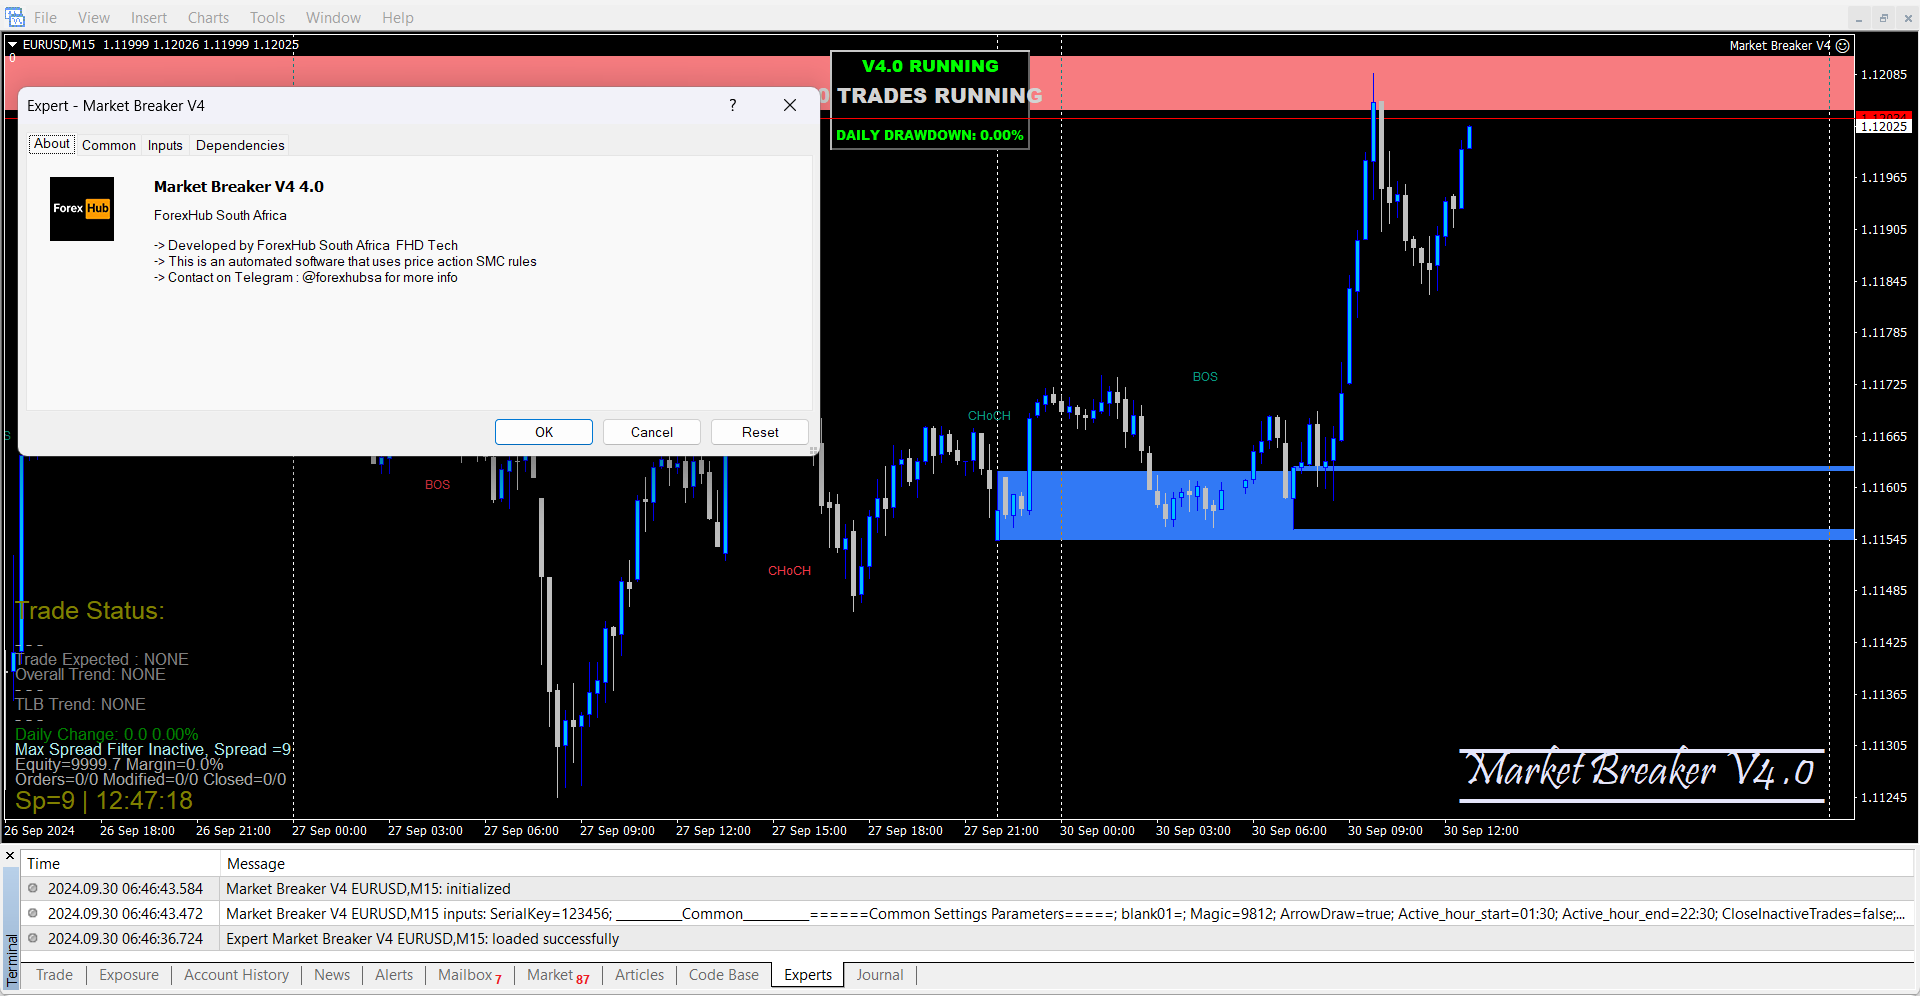Click the help question mark in dialog
The image size is (1920, 996).
[733, 105]
